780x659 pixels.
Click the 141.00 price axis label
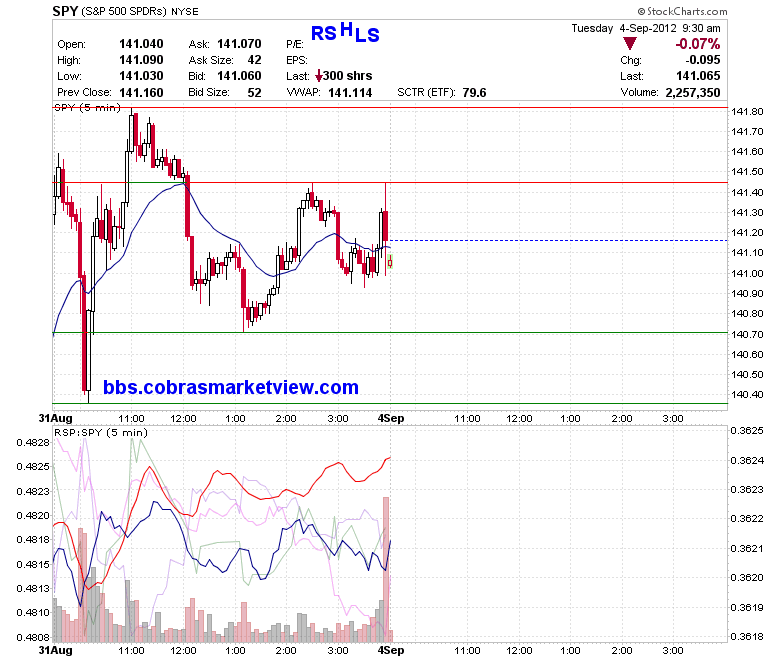click(x=747, y=273)
